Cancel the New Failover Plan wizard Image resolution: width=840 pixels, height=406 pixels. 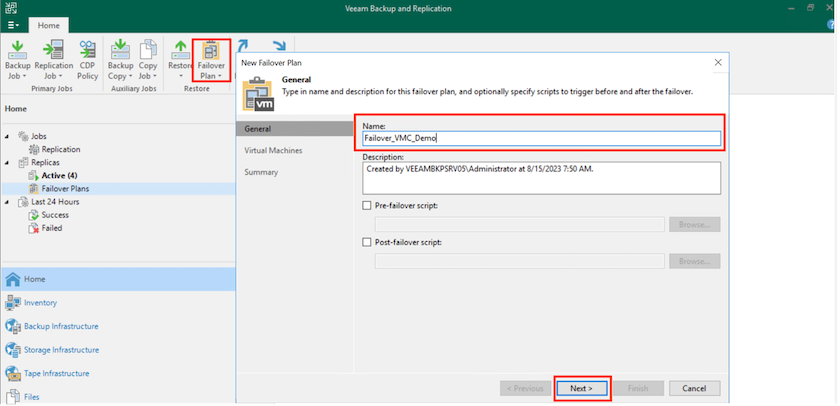[x=694, y=388]
